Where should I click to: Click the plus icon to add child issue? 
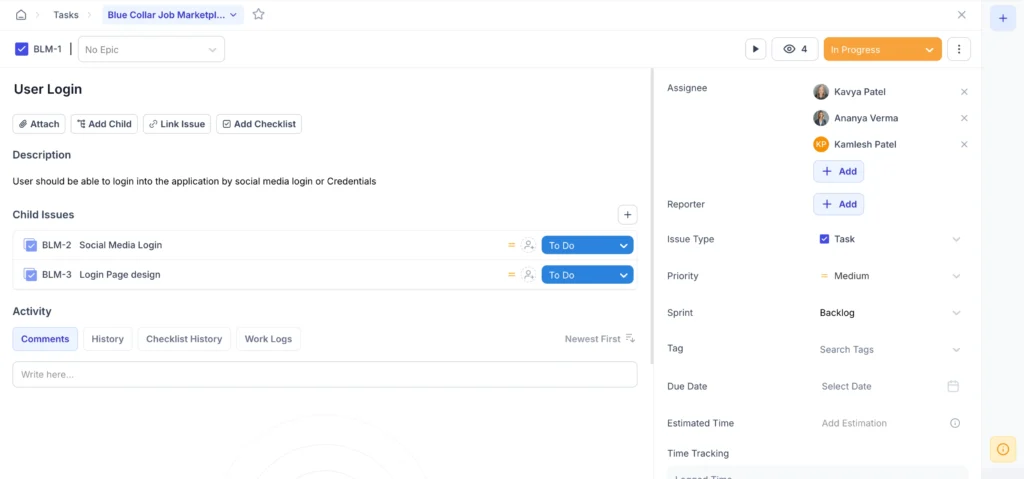tap(627, 215)
